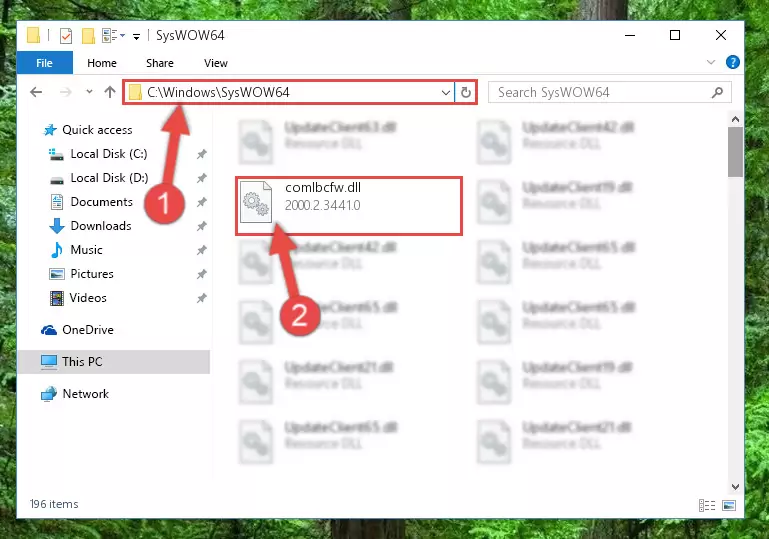Click the New folder icon in the quick access toolbar

(88, 36)
